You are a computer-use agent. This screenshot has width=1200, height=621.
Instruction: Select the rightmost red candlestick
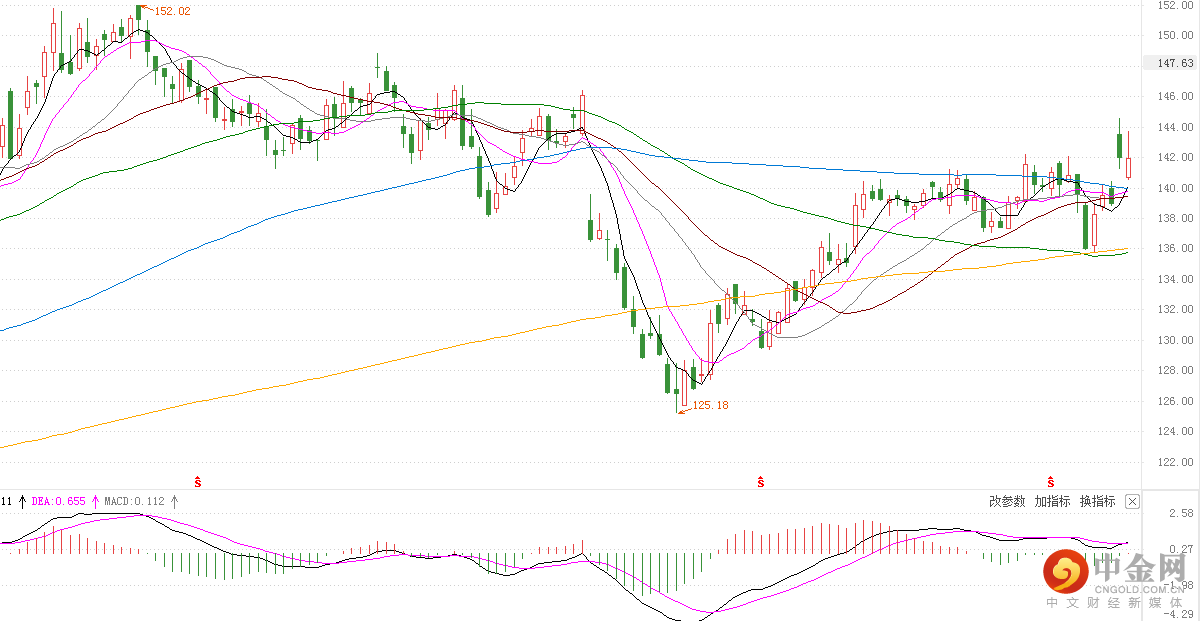coord(1128,165)
